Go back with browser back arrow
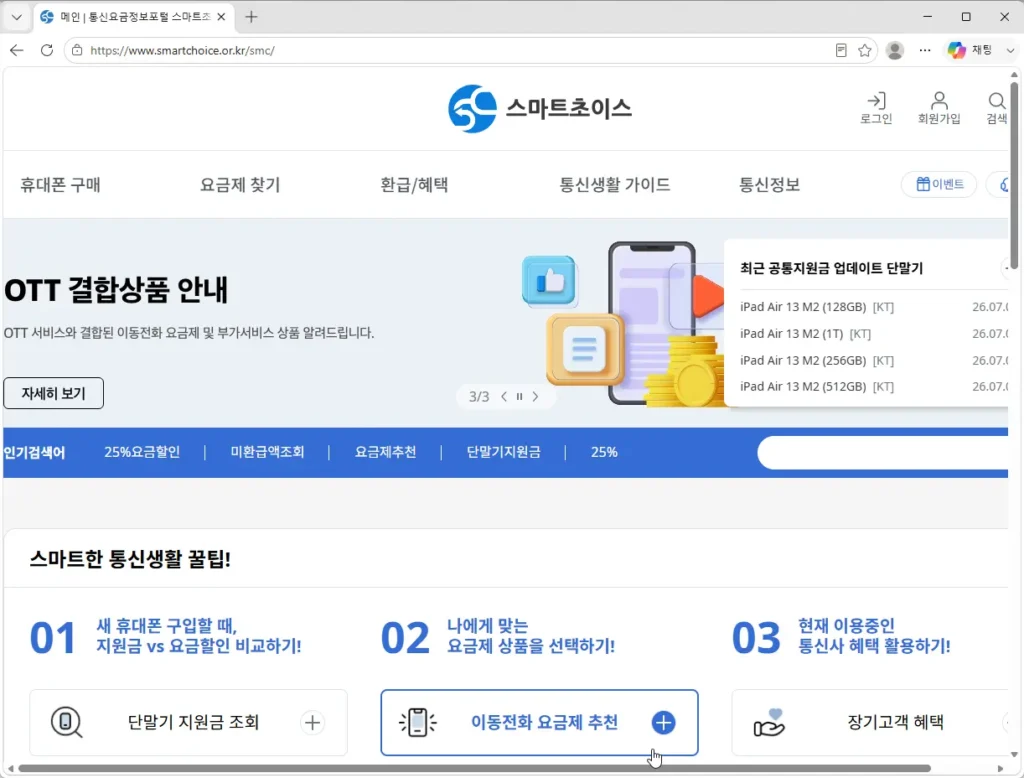The image size is (1024, 778). coord(17,50)
